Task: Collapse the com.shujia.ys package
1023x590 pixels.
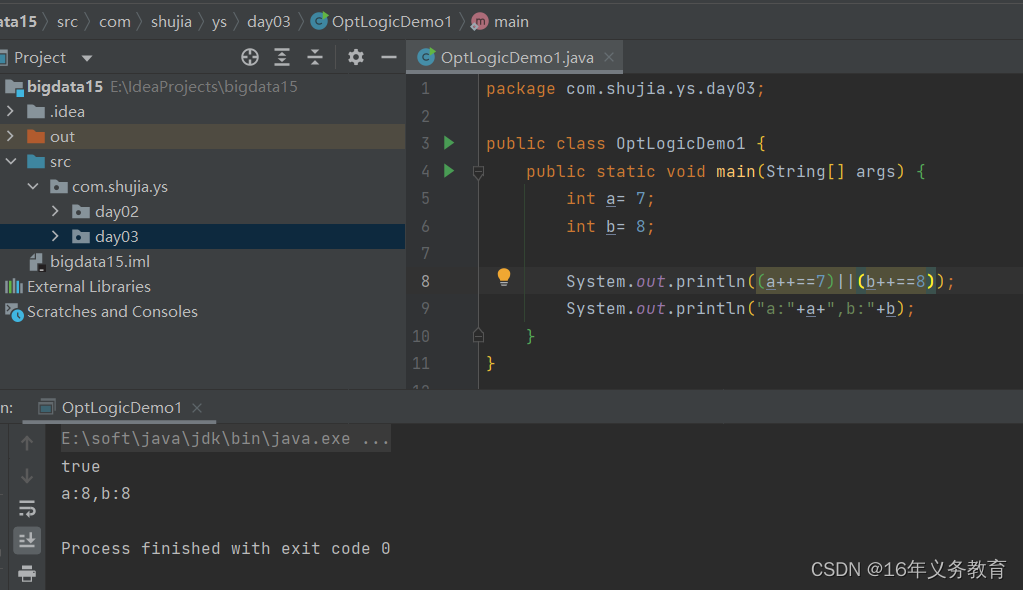Action: click(x=33, y=187)
